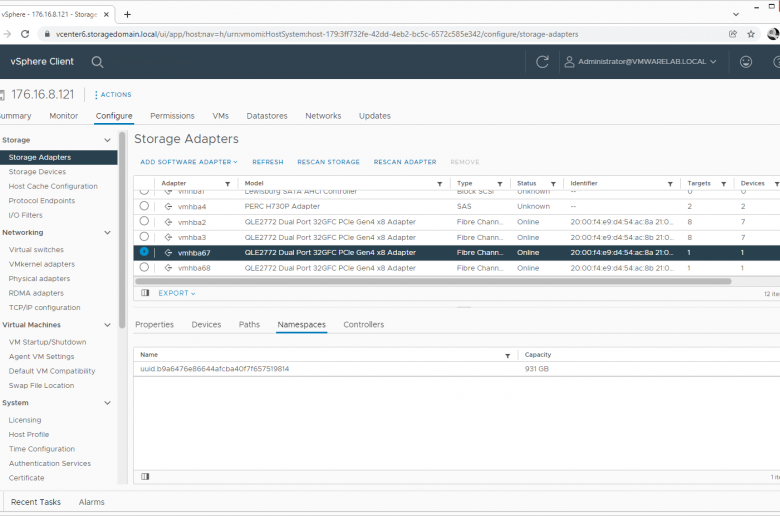The image size is (780, 516).
Task: Open Virtual switches in sidebar
Action: click(x=36, y=250)
